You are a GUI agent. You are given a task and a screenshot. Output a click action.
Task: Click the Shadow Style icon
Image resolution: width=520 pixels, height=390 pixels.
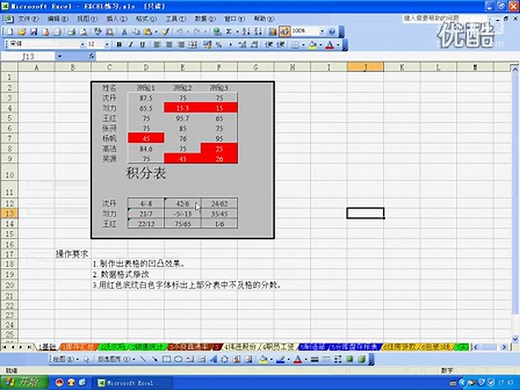[350, 359]
